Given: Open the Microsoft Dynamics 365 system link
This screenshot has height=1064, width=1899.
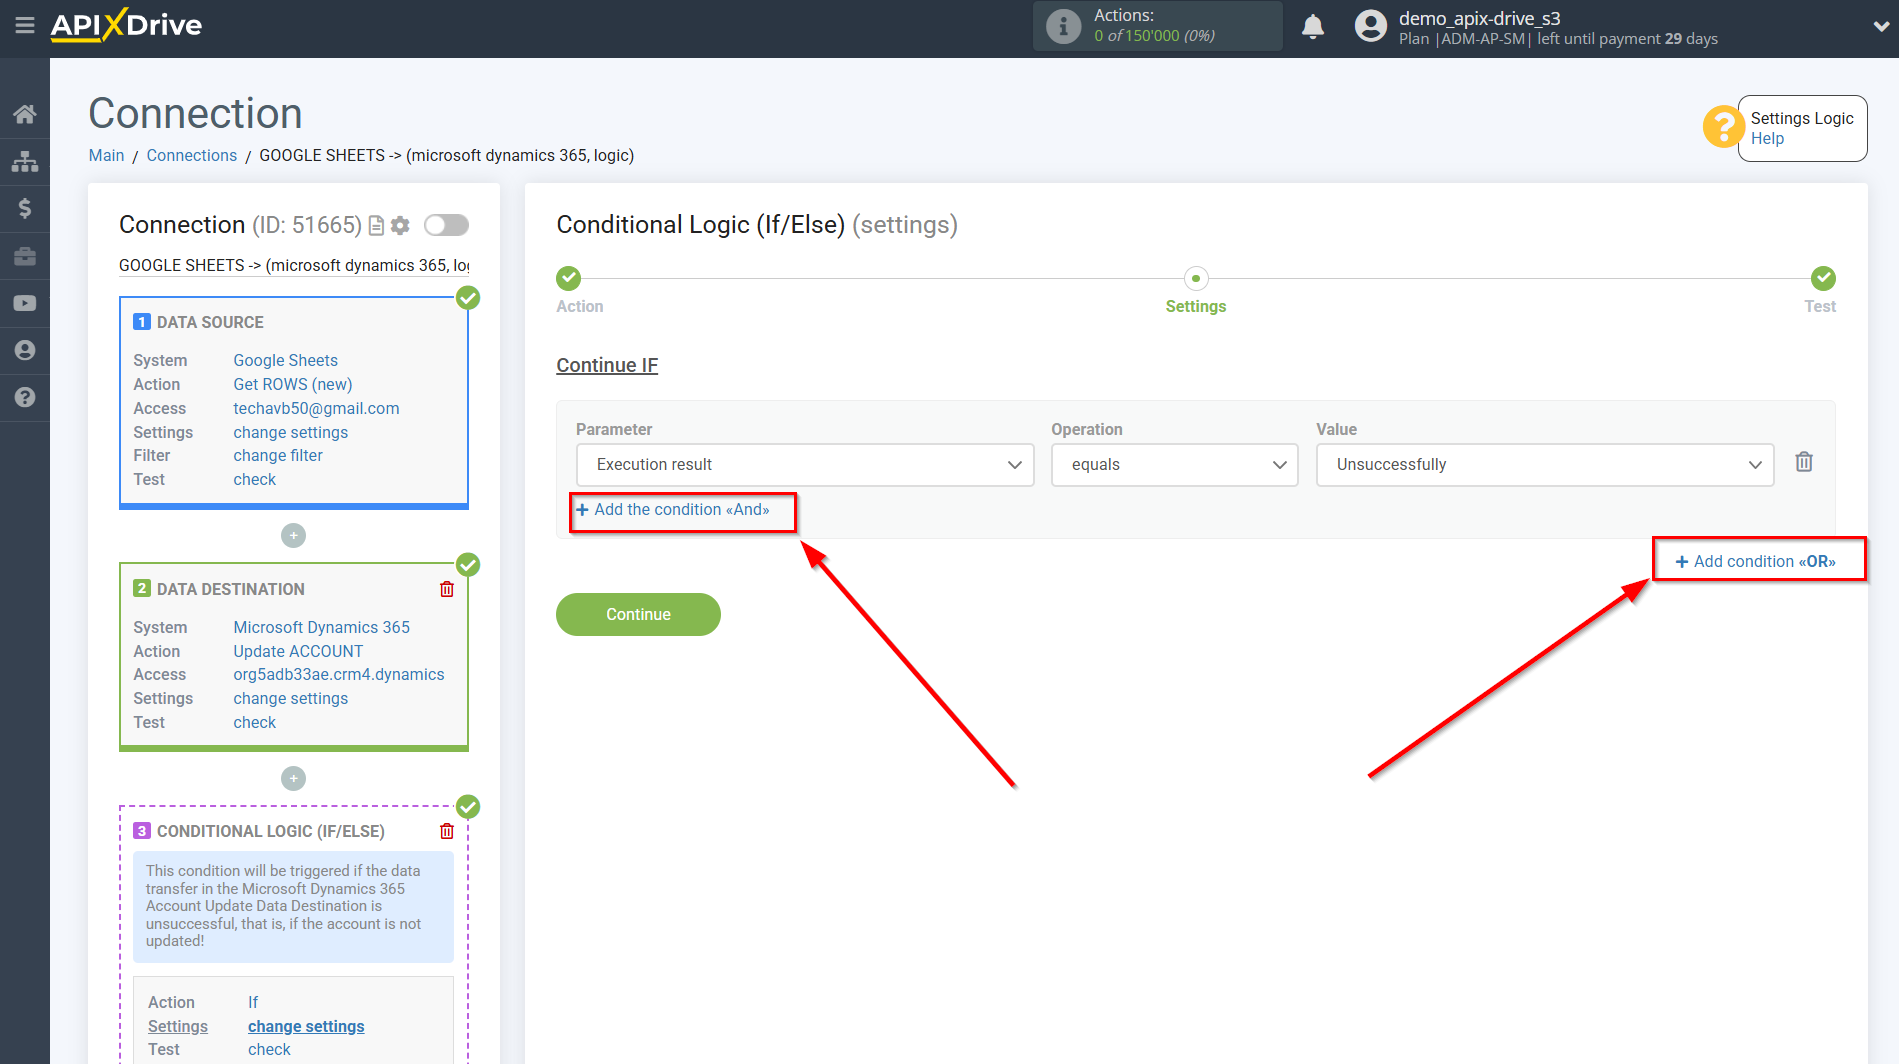Looking at the screenshot, I should click(x=322, y=627).
